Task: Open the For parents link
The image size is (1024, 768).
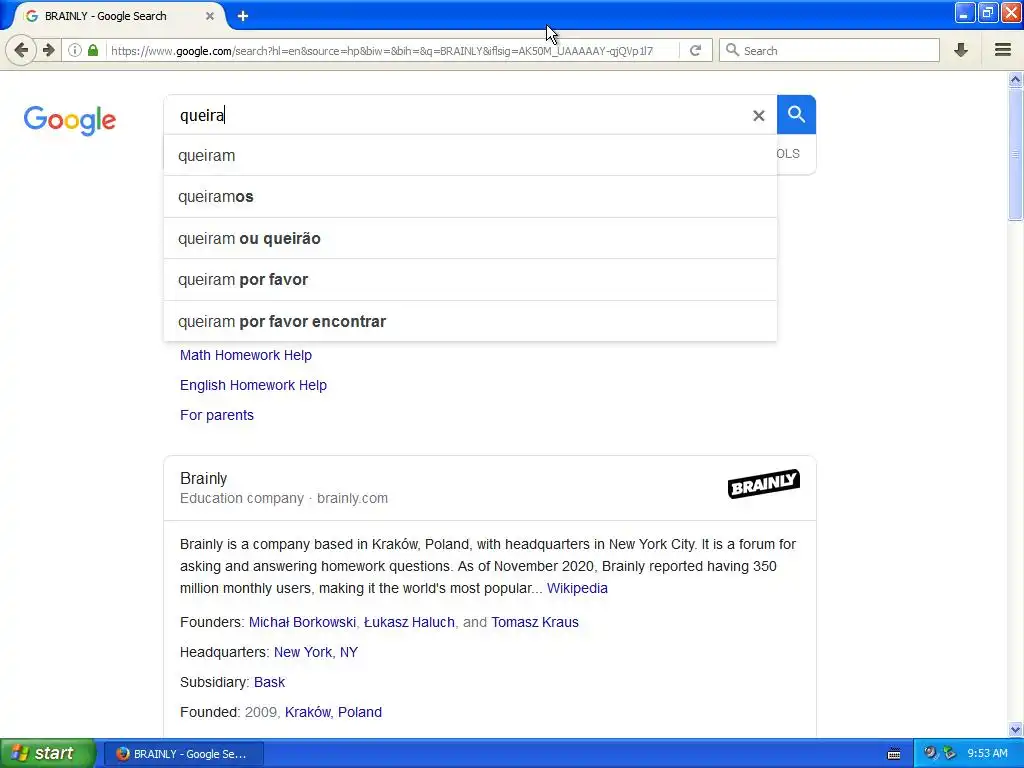Action: point(217,415)
